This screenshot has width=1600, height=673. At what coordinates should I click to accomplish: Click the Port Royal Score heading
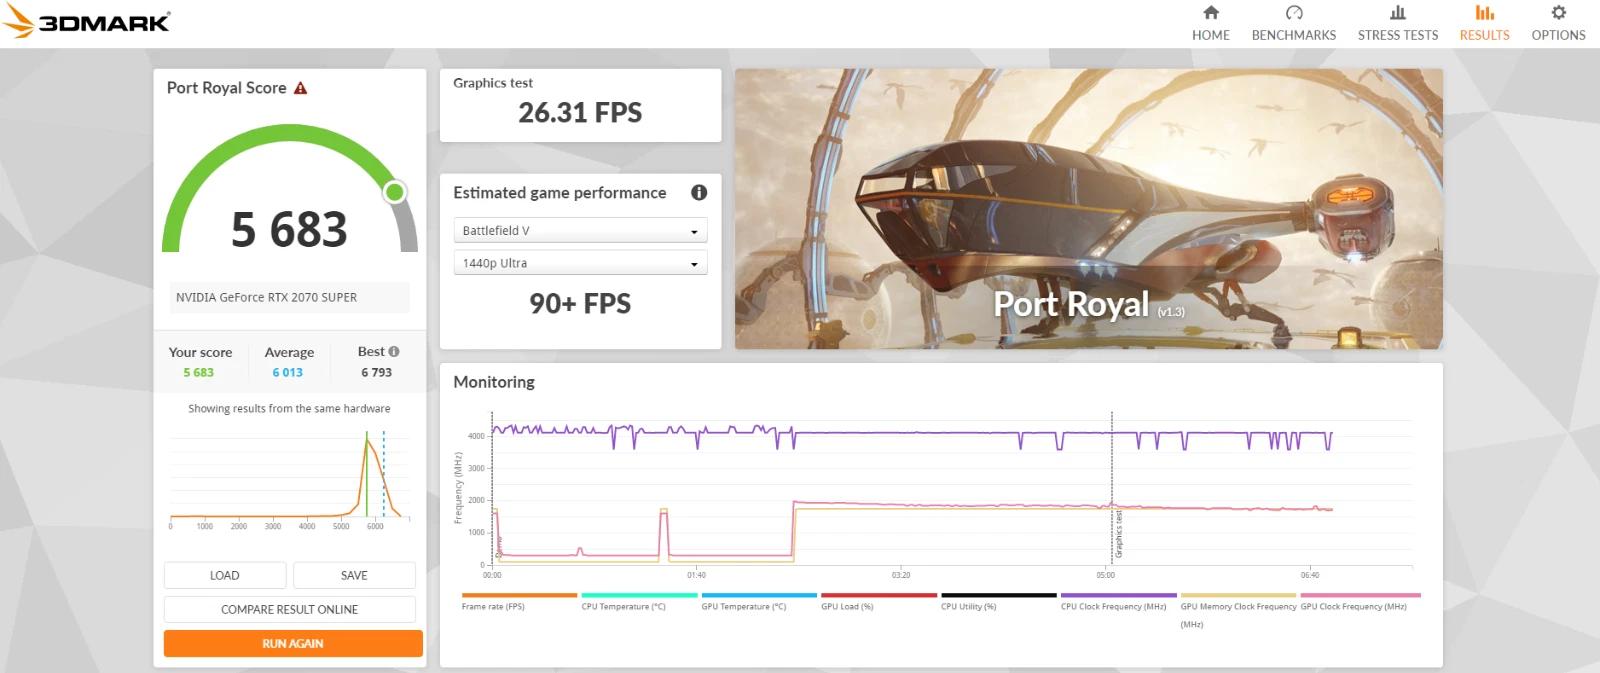[x=226, y=88]
